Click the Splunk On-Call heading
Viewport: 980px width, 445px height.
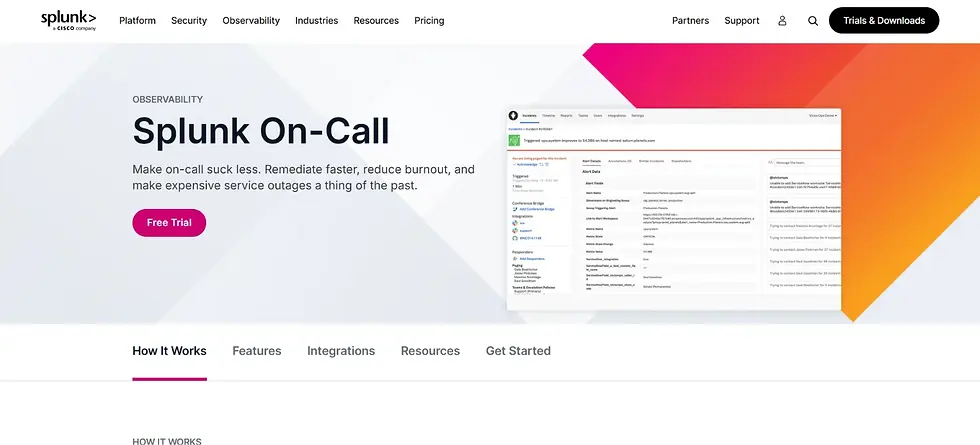click(261, 131)
